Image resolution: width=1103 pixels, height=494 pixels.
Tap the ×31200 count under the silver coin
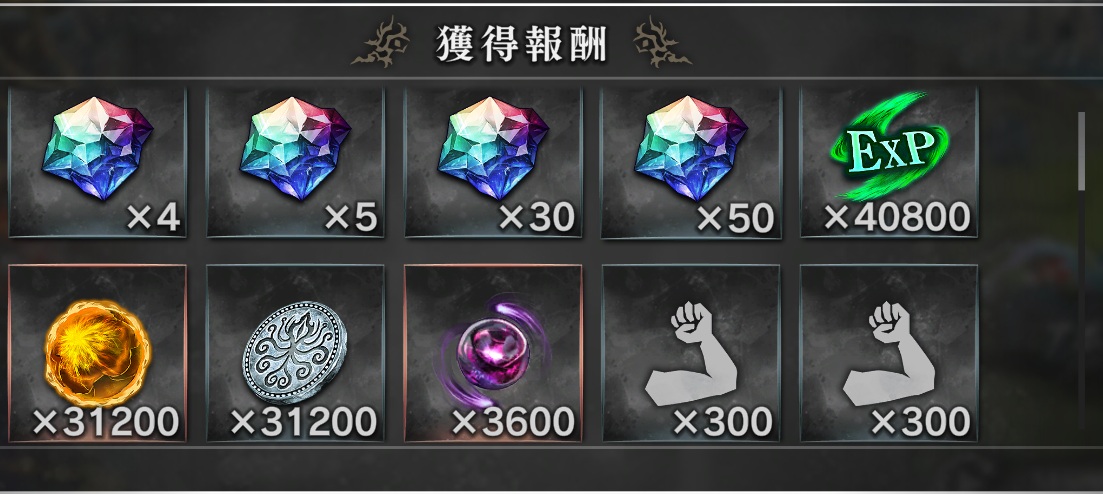[303, 422]
